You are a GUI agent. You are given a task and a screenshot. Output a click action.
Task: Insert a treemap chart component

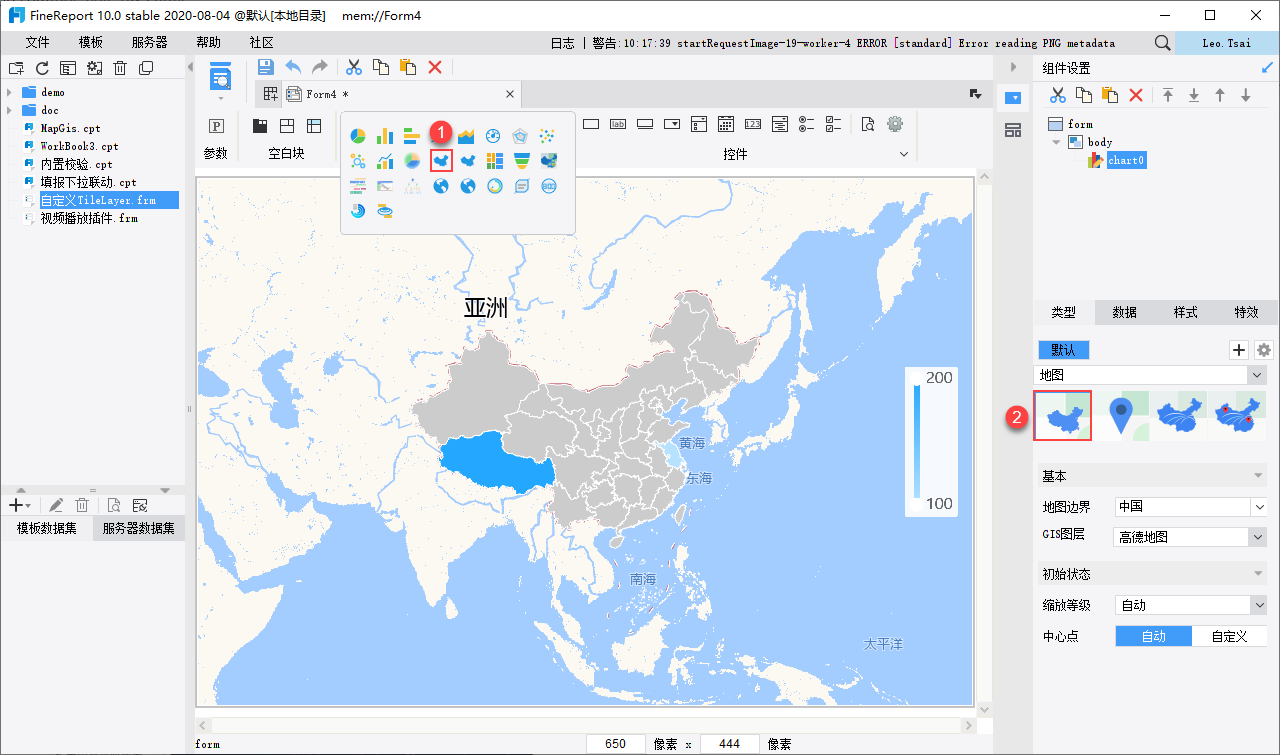pos(494,161)
